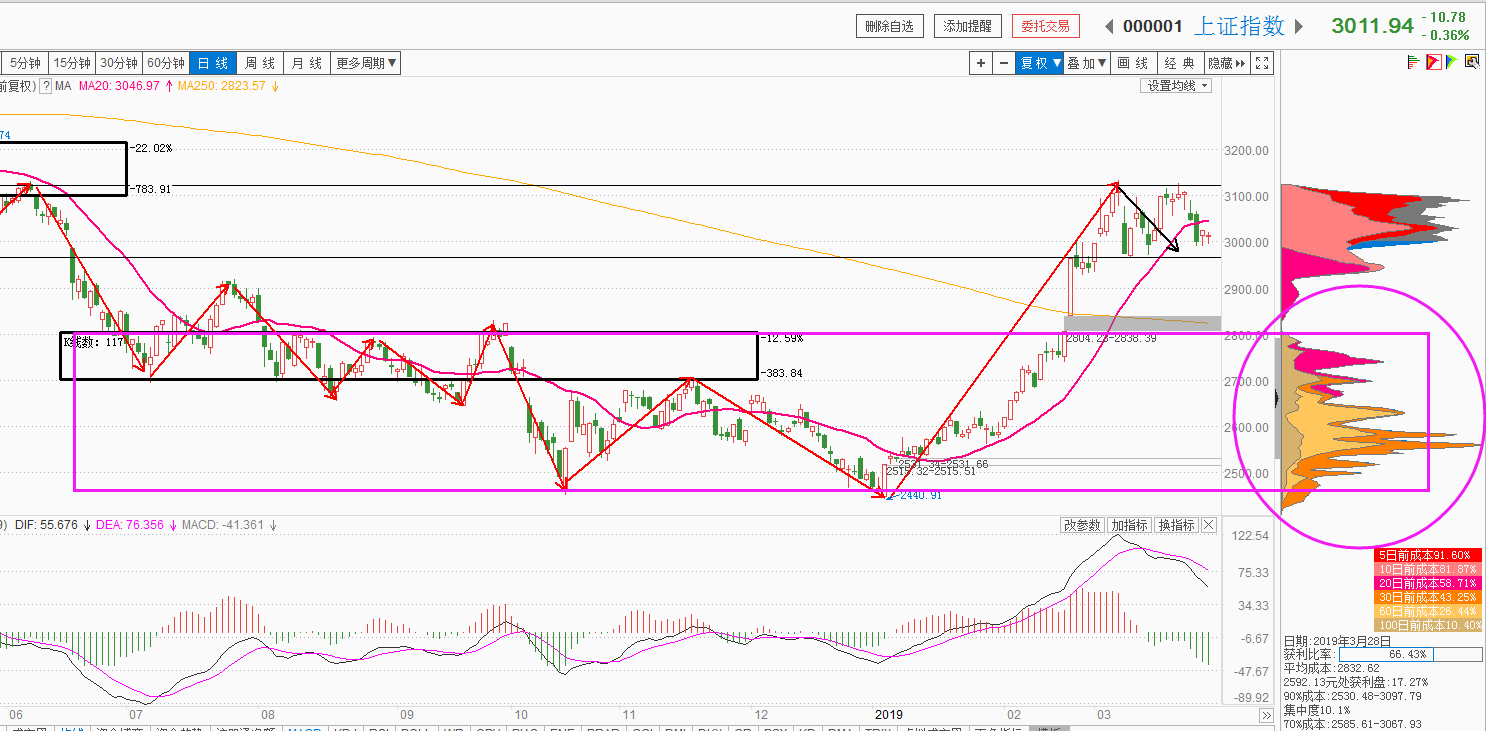Image resolution: width=1486 pixels, height=731 pixels.
Task: Select MACD tab in bottom indicator bar
Action: tap(305, 729)
